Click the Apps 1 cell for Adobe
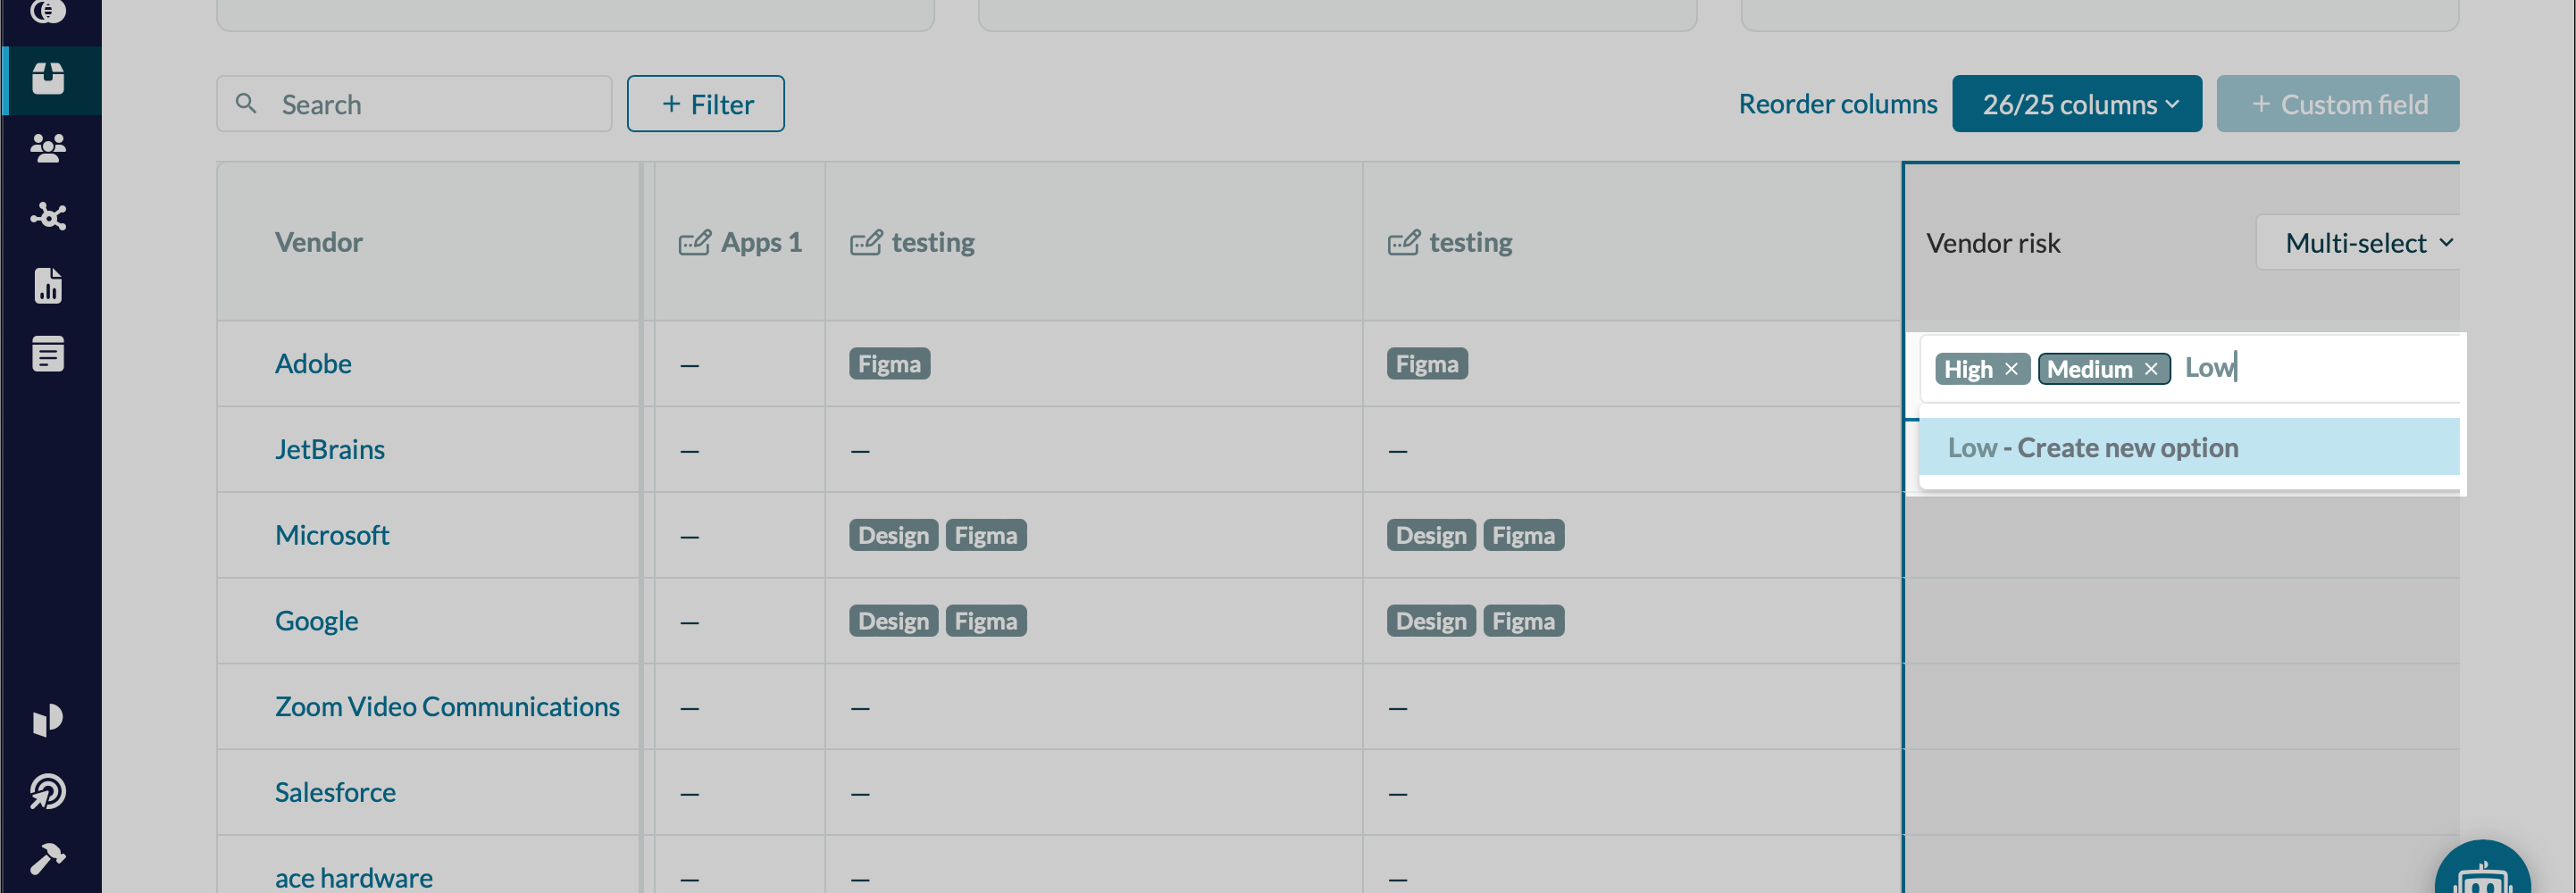The image size is (2576, 893). [x=739, y=364]
